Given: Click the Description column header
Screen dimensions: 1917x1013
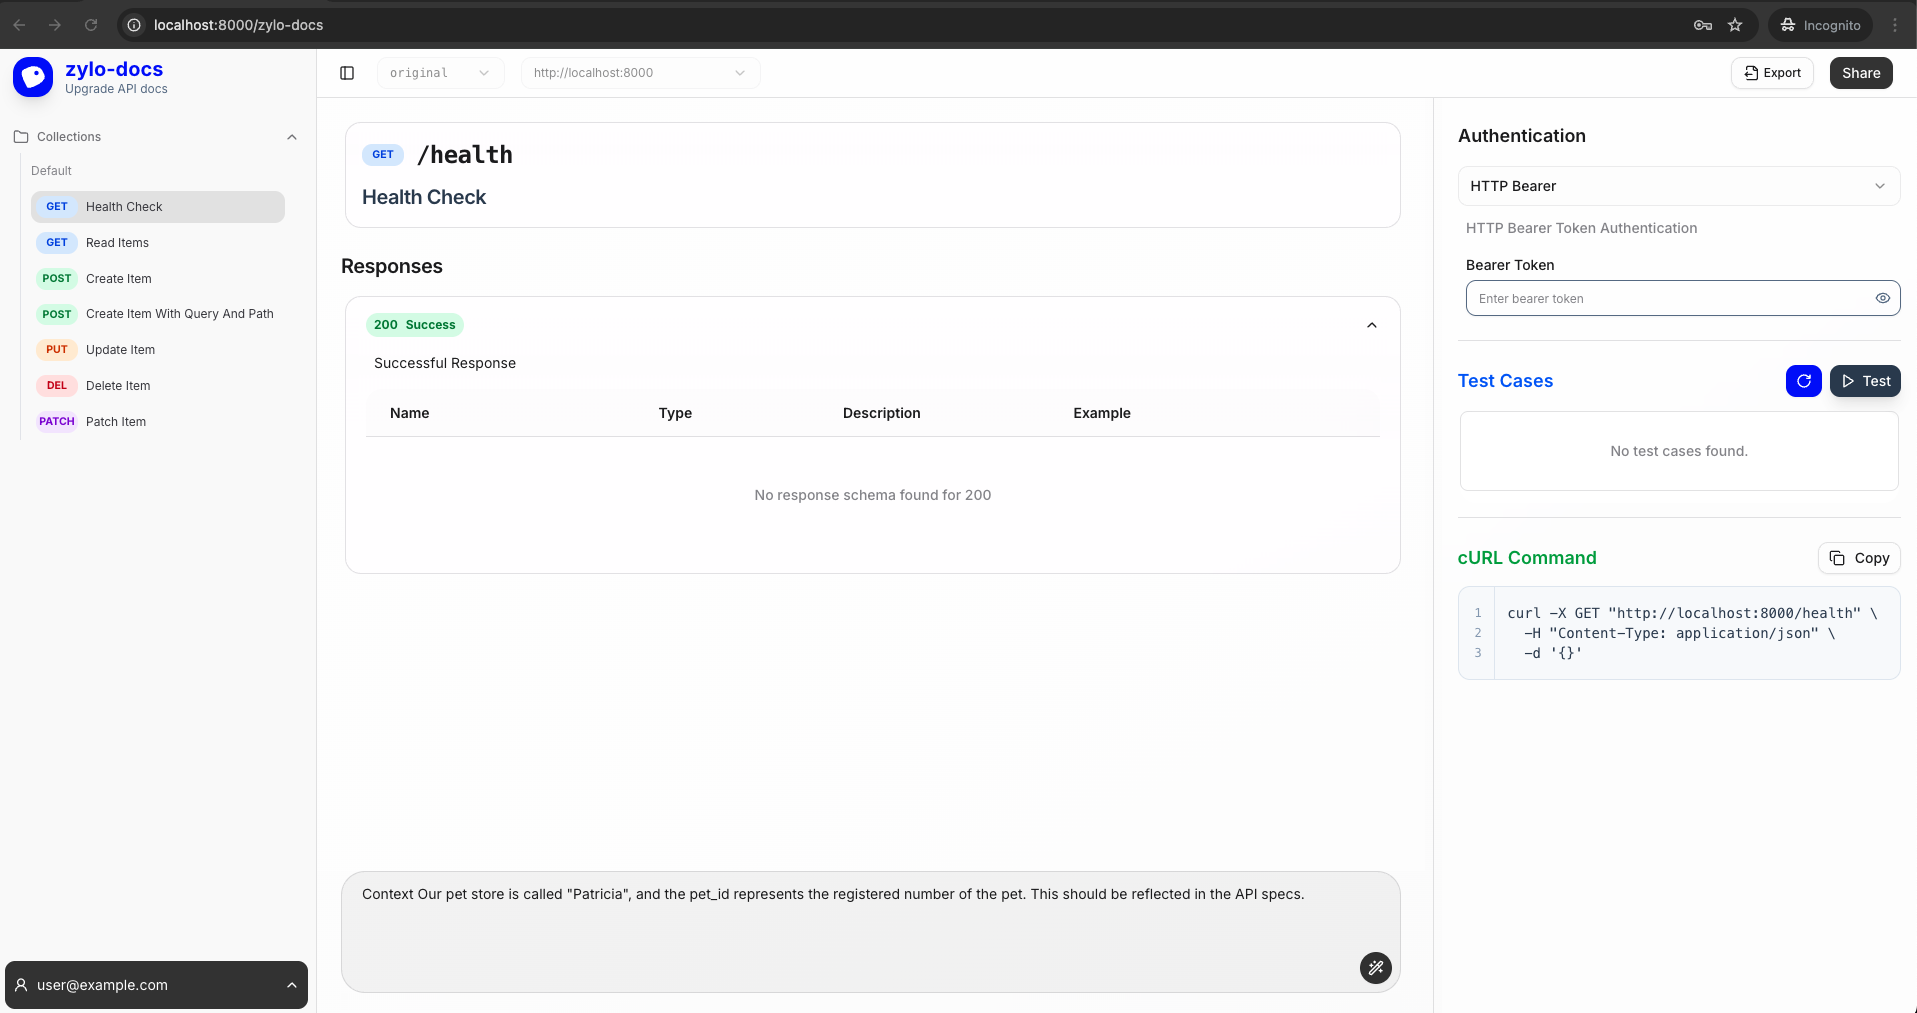Looking at the screenshot, I should click(x=882, y=413).
